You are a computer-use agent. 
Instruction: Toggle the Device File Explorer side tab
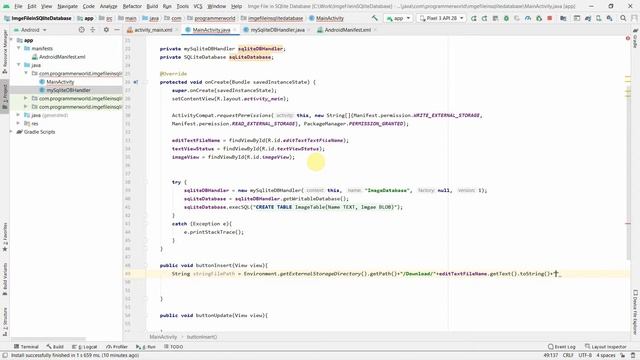(x=636, y=312)
